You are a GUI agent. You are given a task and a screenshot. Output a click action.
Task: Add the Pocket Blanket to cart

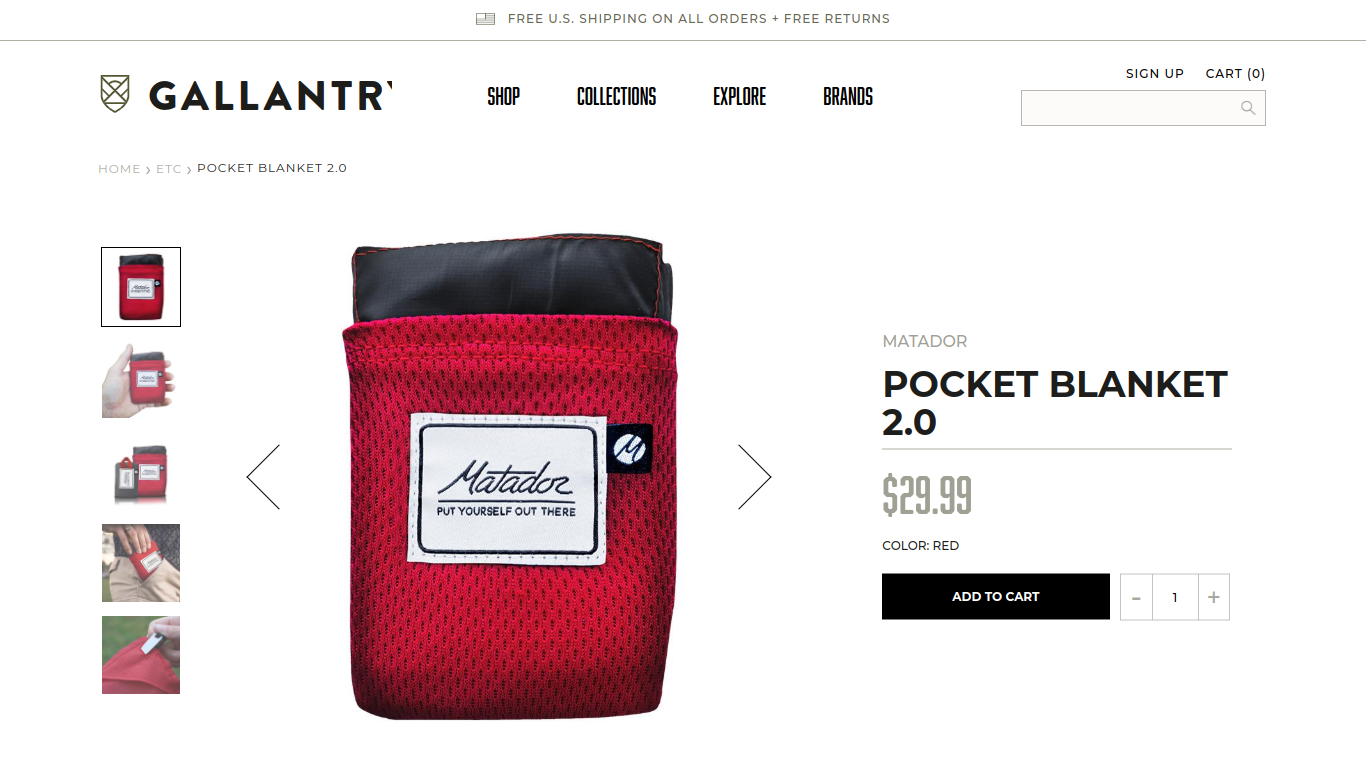point(996,596)
